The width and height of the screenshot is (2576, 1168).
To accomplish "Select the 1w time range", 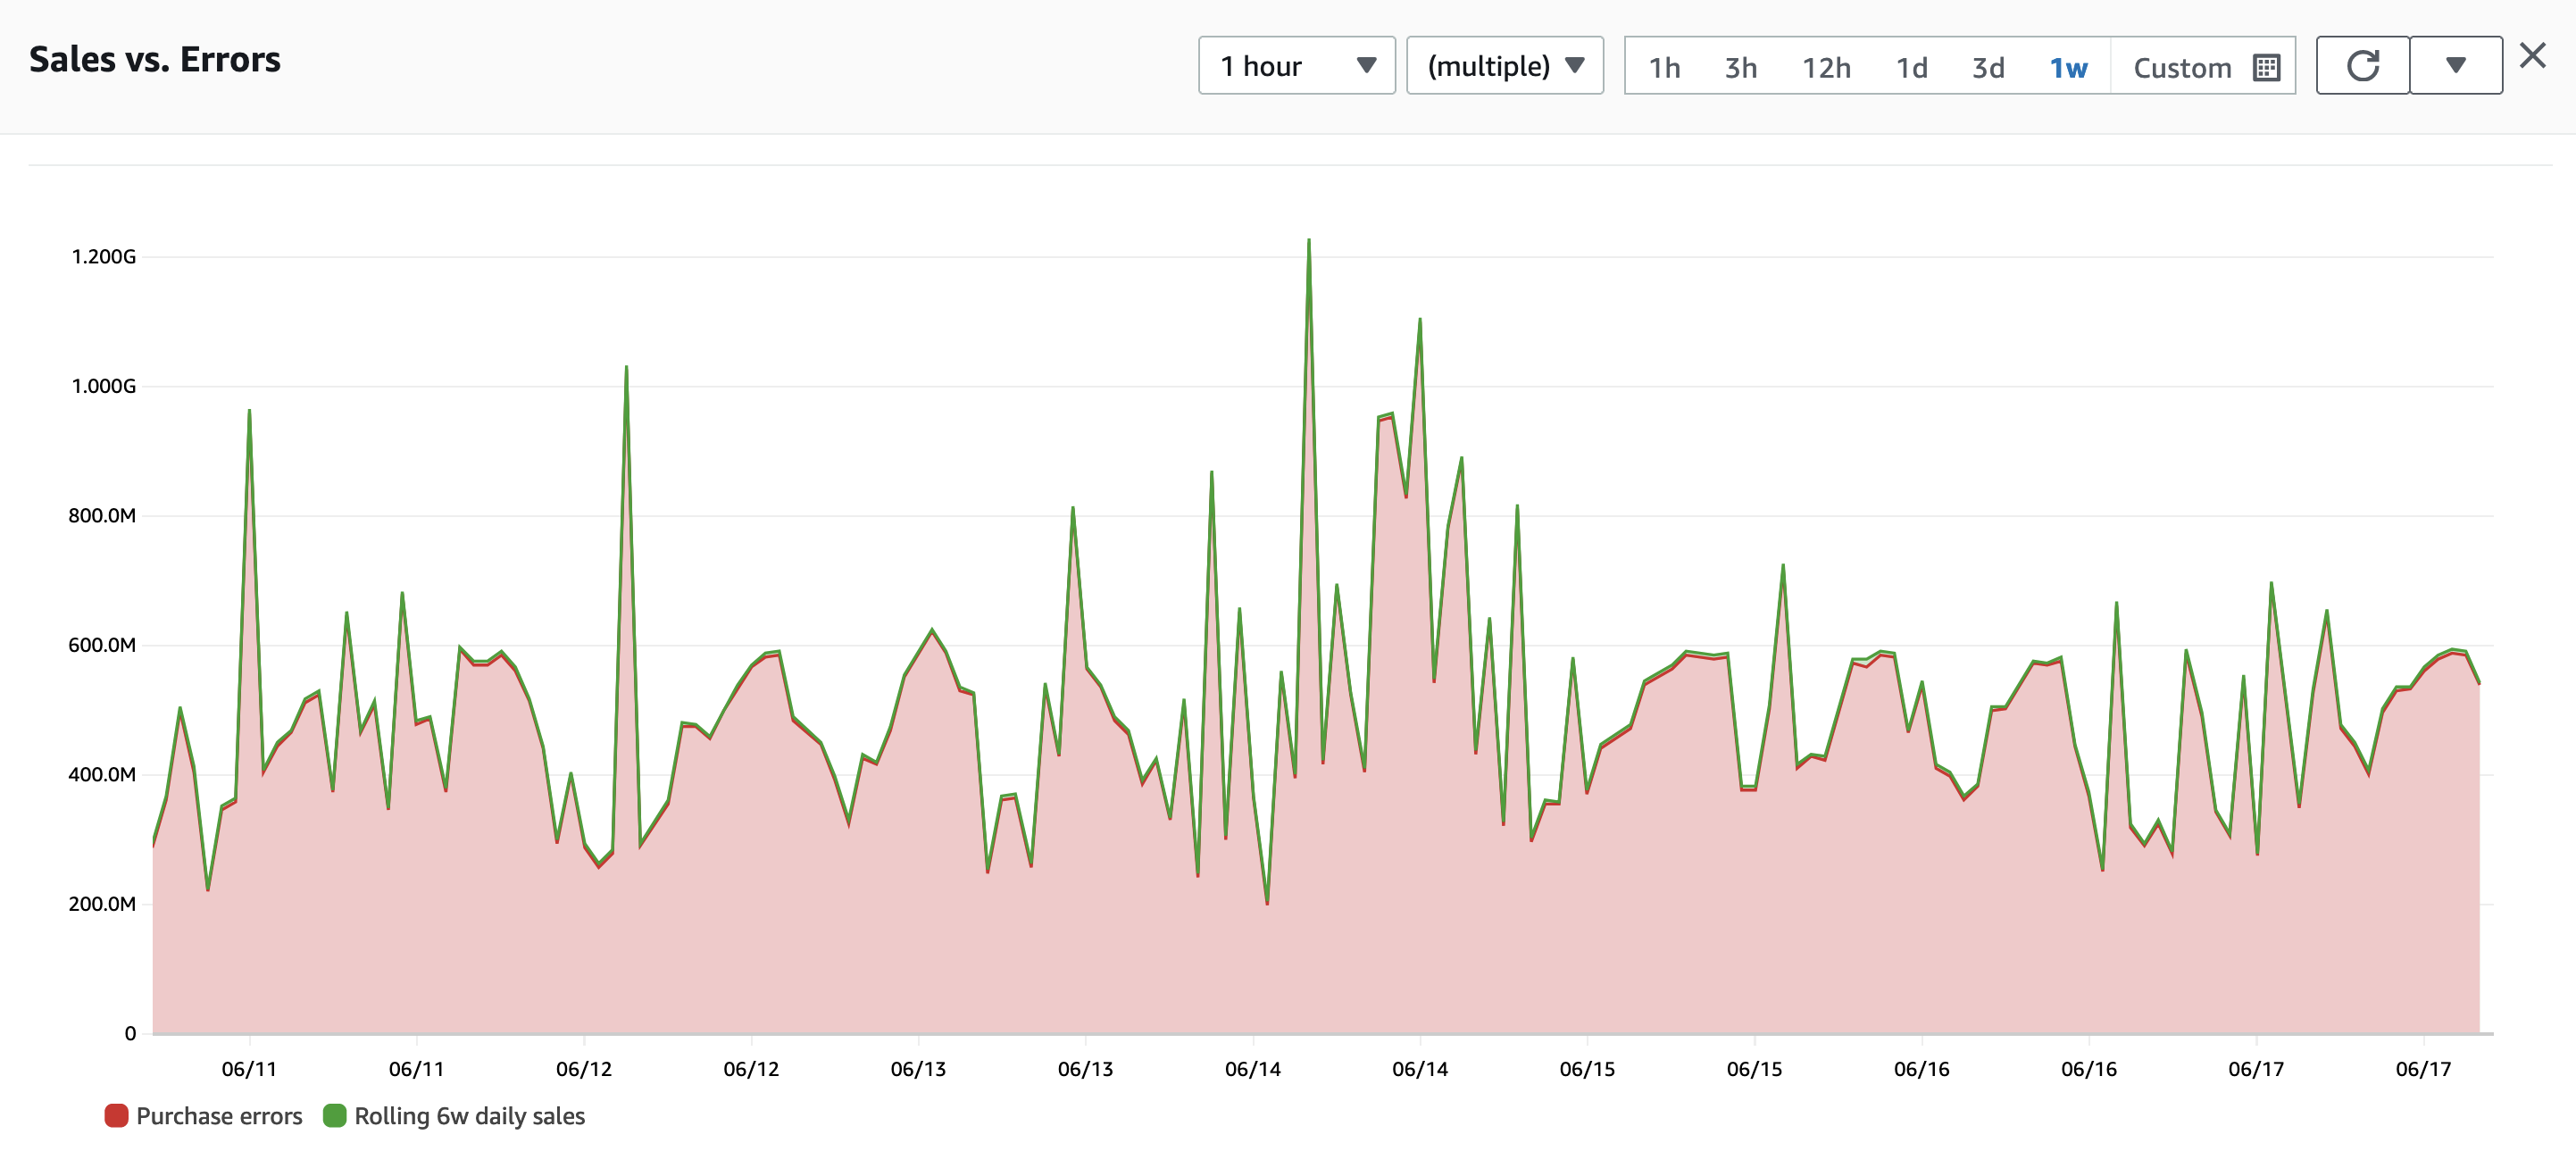I will coord(2068,67).
